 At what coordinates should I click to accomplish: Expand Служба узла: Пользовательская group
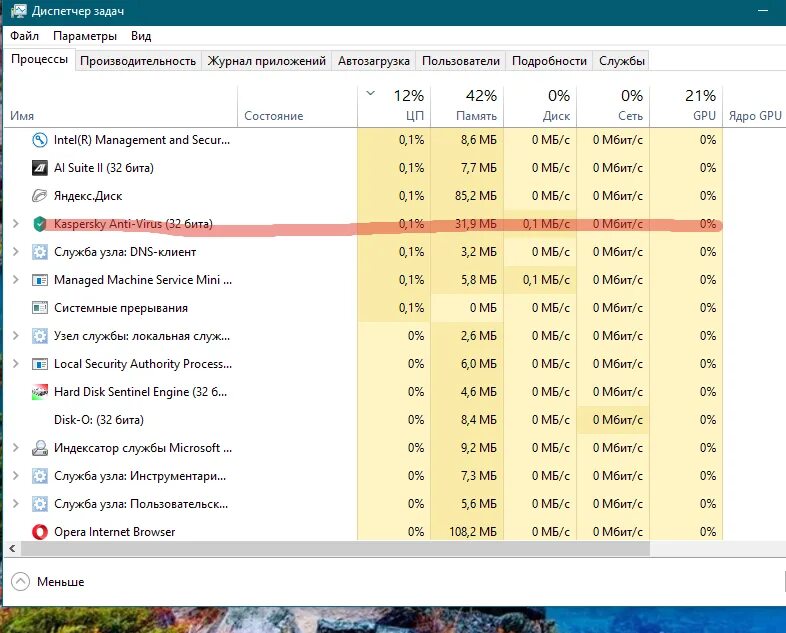coord(16,504)
